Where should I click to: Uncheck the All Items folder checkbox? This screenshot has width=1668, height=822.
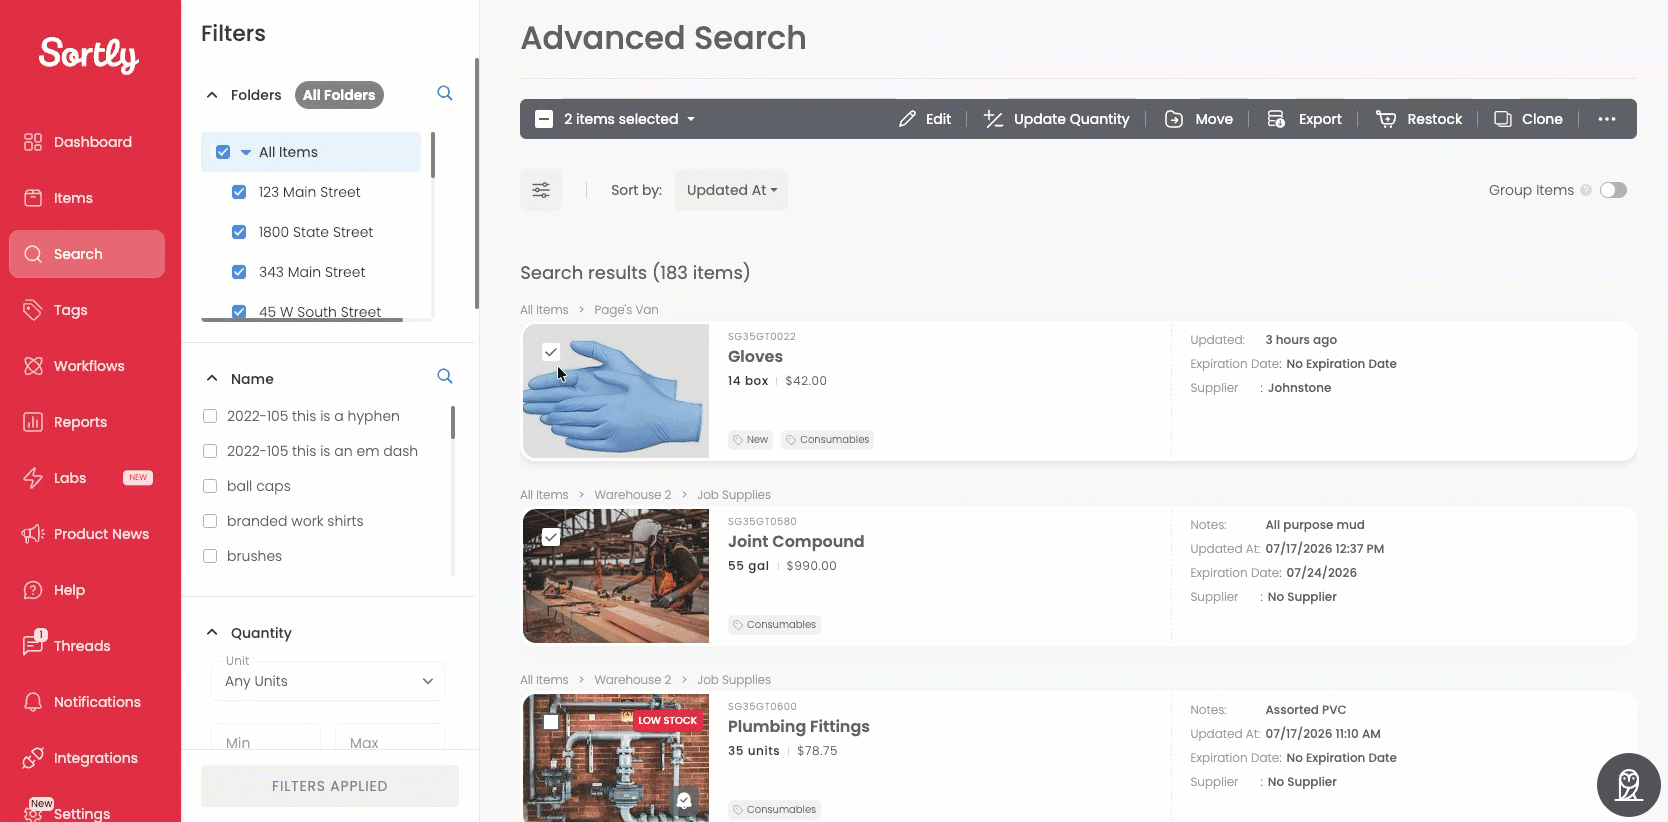[x=223, y=152]
